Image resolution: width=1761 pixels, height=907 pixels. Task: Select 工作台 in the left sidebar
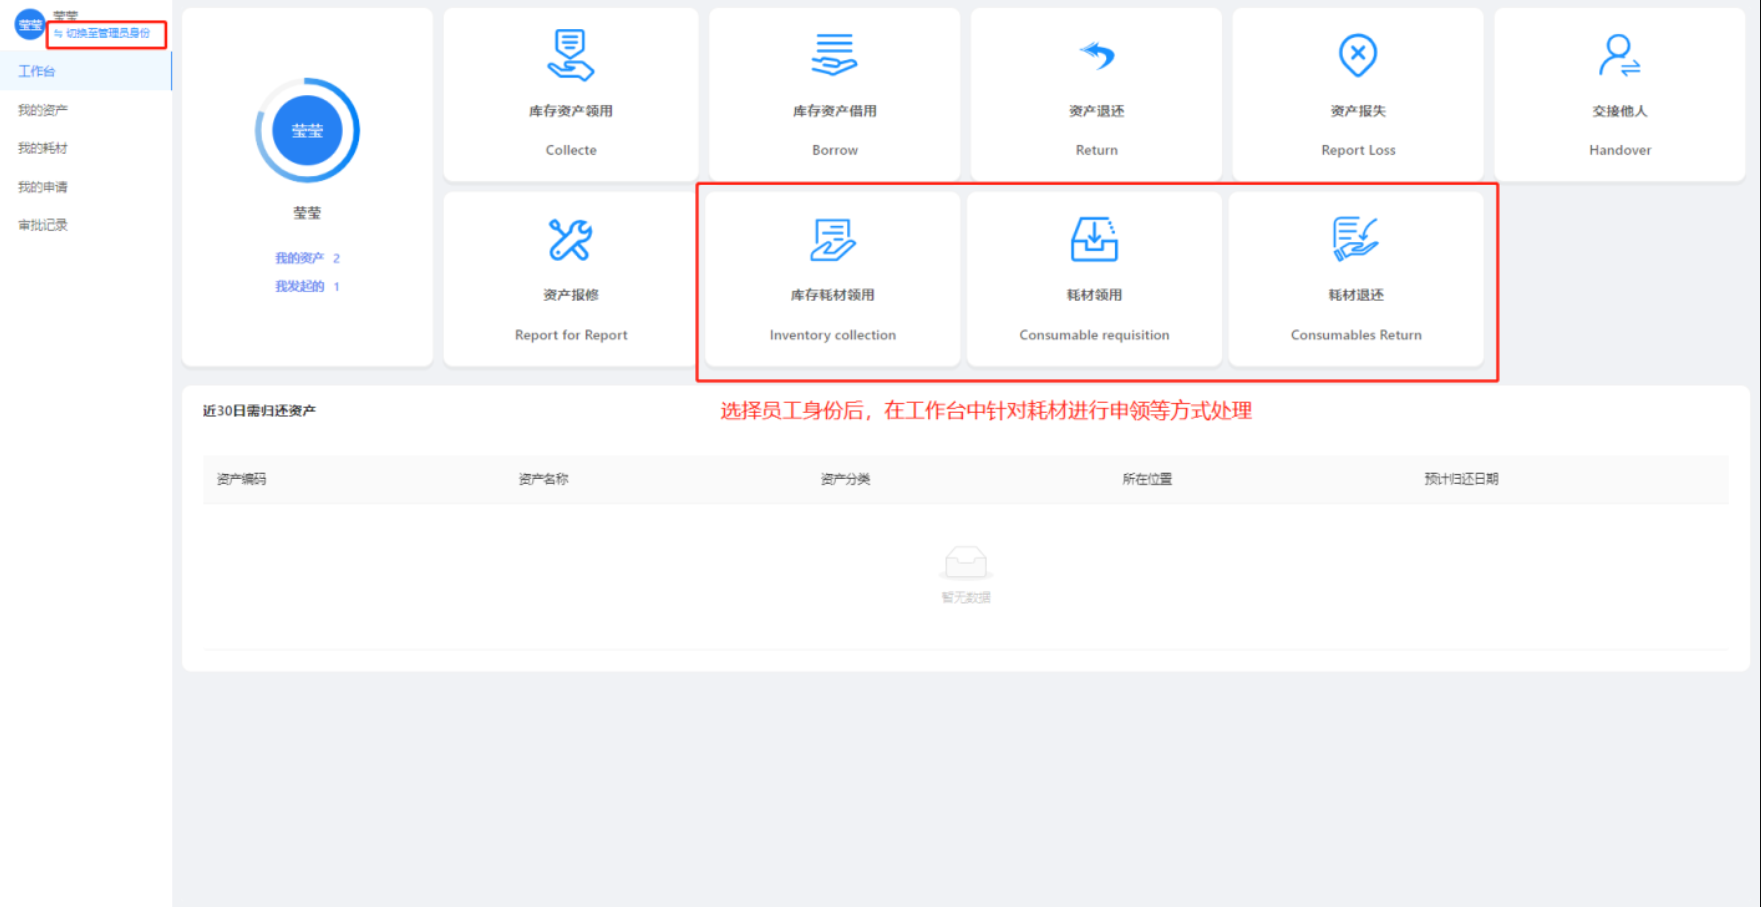[37, 71]
